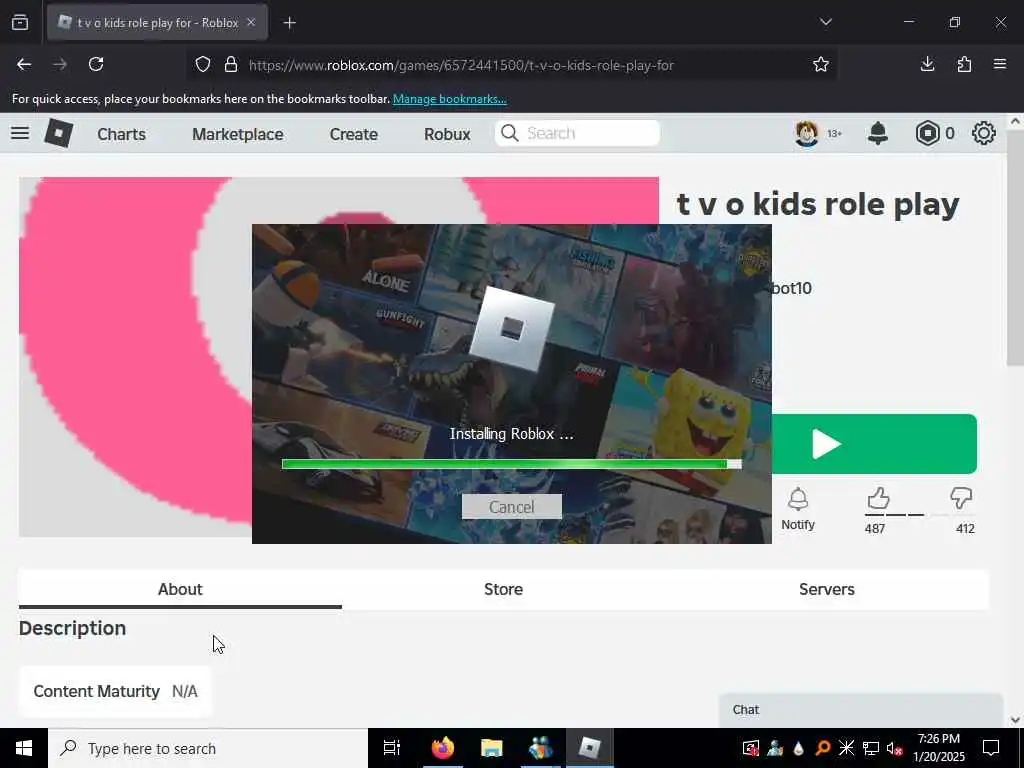Image resolution: width=1024 pixels, height=768 pixels.
Task: Click the muted volume tray icon
Action: pos(894,748)
